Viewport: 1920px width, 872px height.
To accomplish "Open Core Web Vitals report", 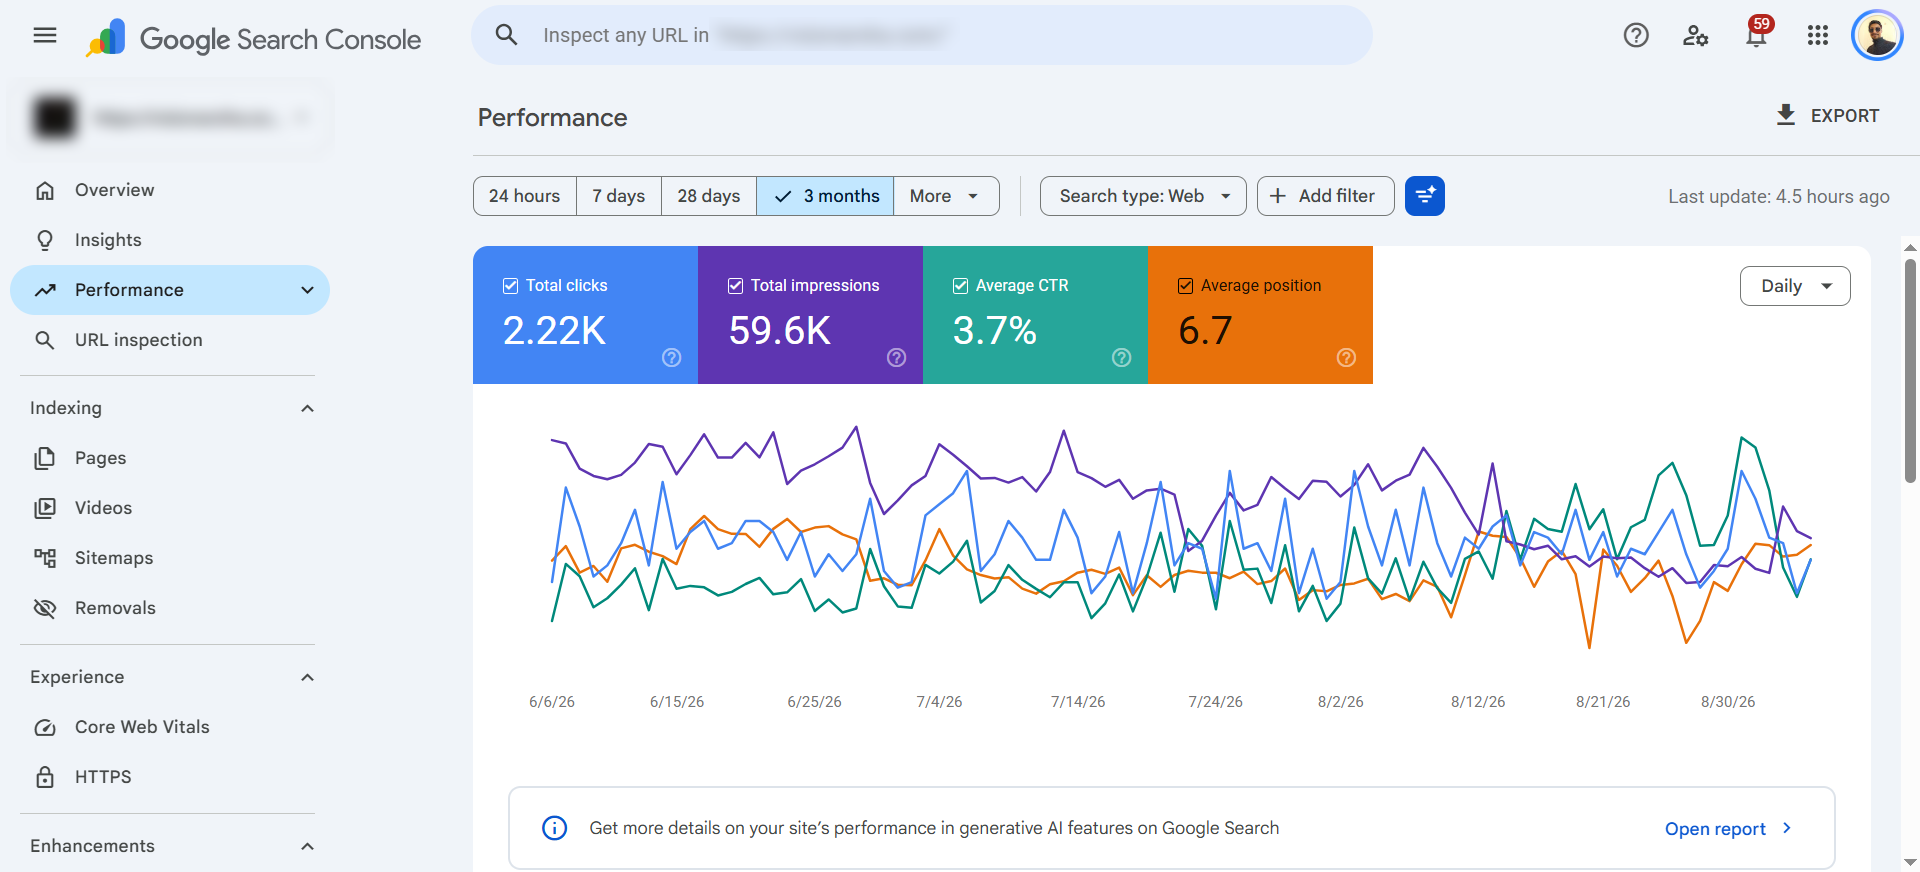I will click(170, 727).
